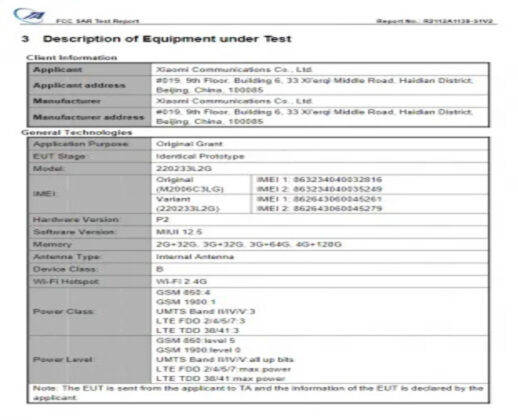
Task: Select the 'FCC SAR Test Report' header text
Action: point(98,21)
